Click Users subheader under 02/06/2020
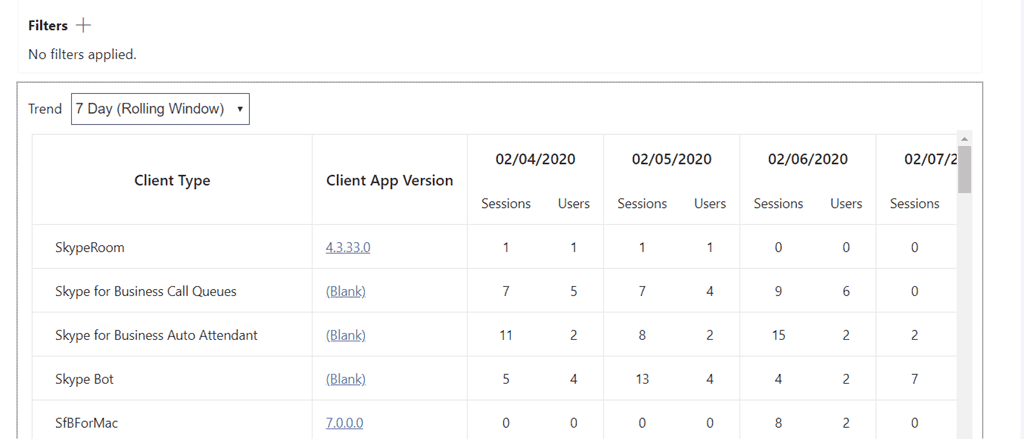Screen dimensions: 1024x439 (x=846, y=203)
